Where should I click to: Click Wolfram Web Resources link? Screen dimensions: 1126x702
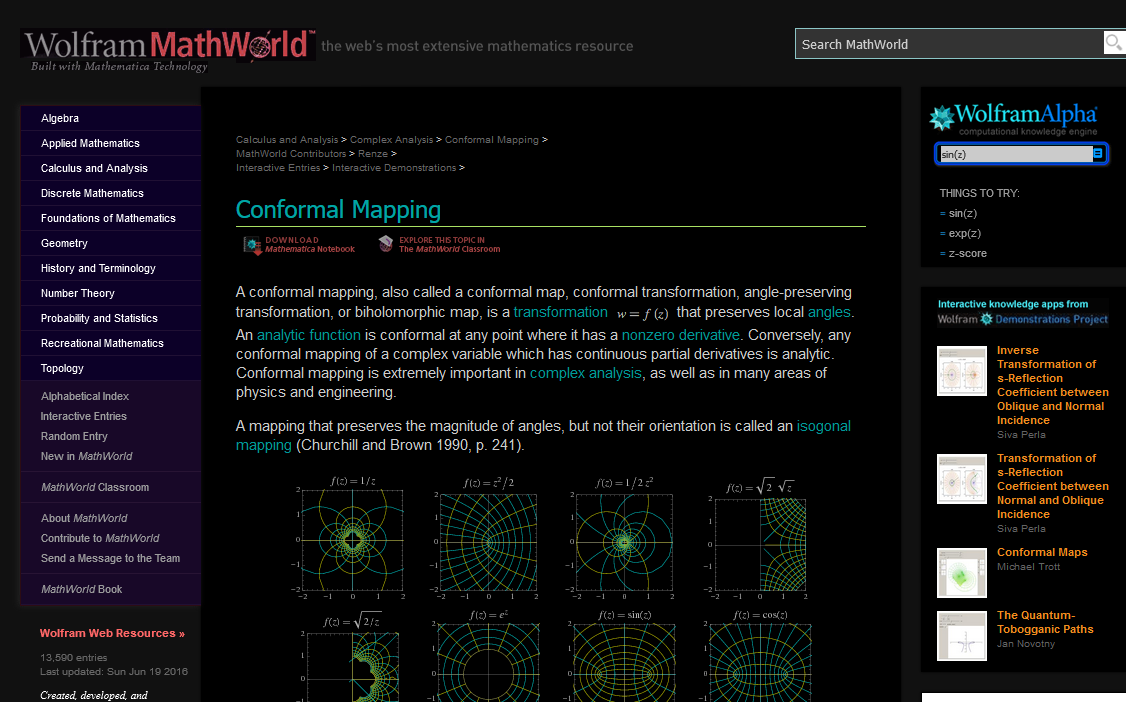coord(112,633)
